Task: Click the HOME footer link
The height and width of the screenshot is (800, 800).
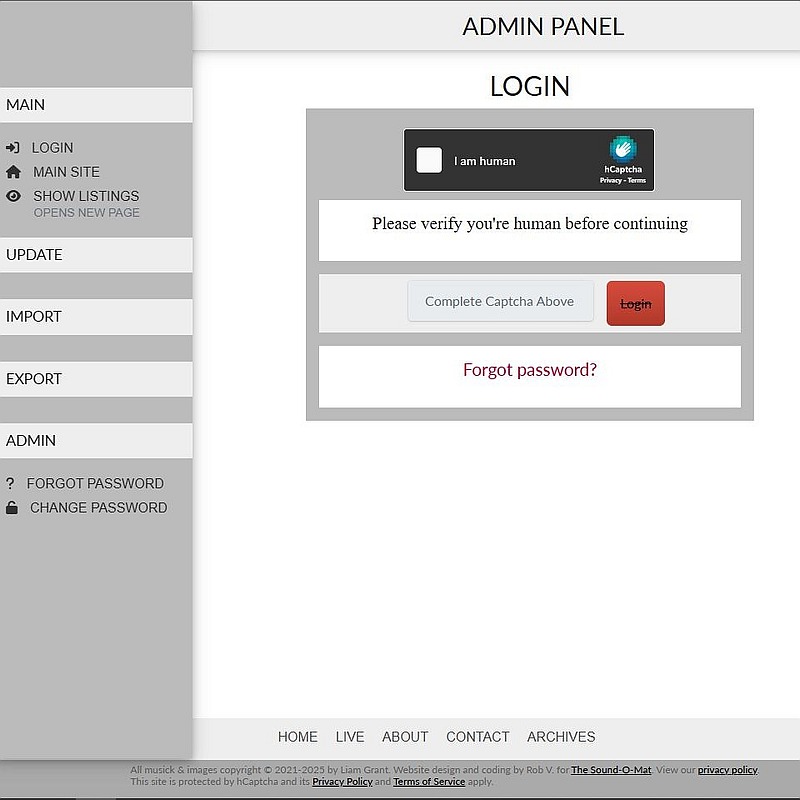Action: pos(297,737)
